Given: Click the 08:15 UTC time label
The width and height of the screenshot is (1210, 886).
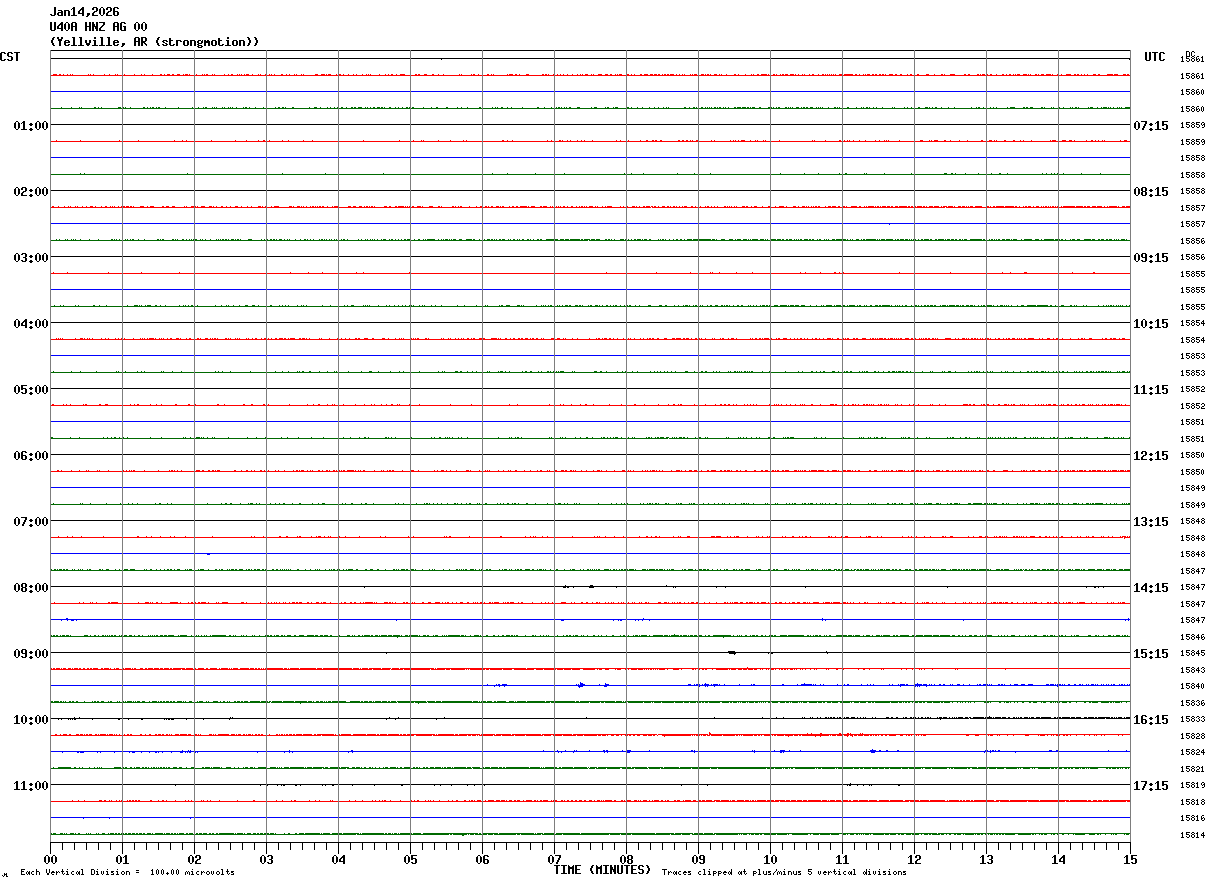Looking at the screenshot, I should 1151,191.
